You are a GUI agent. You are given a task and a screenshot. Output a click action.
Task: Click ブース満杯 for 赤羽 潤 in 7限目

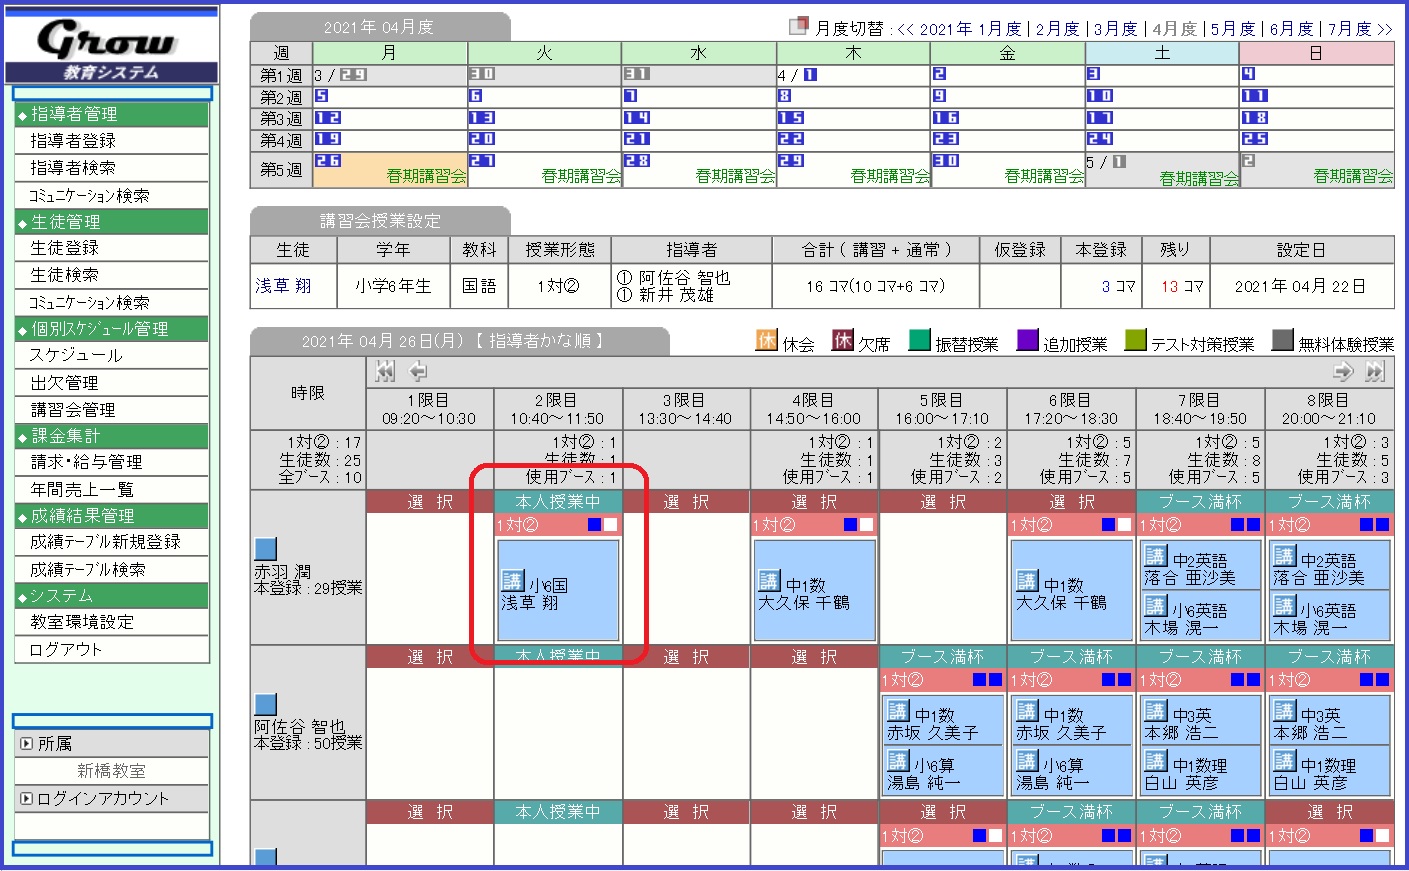tap(1200, 502)
